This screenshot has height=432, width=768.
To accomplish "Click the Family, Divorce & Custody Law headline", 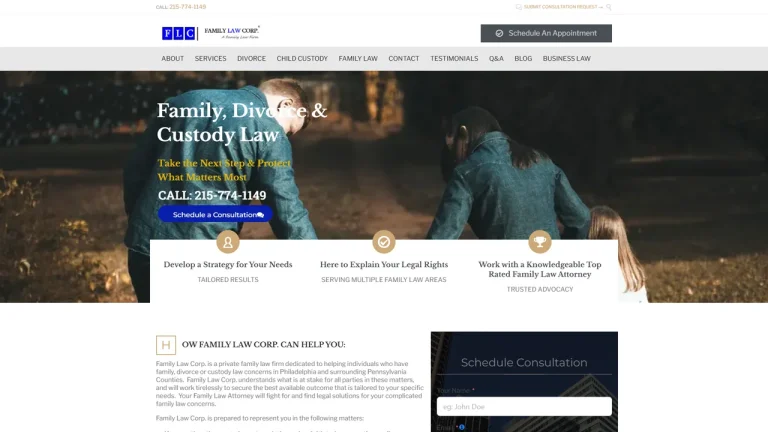I will point(242,122).
